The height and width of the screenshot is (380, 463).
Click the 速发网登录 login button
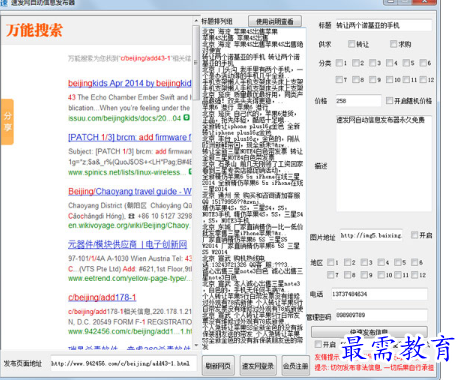point(258,366)
